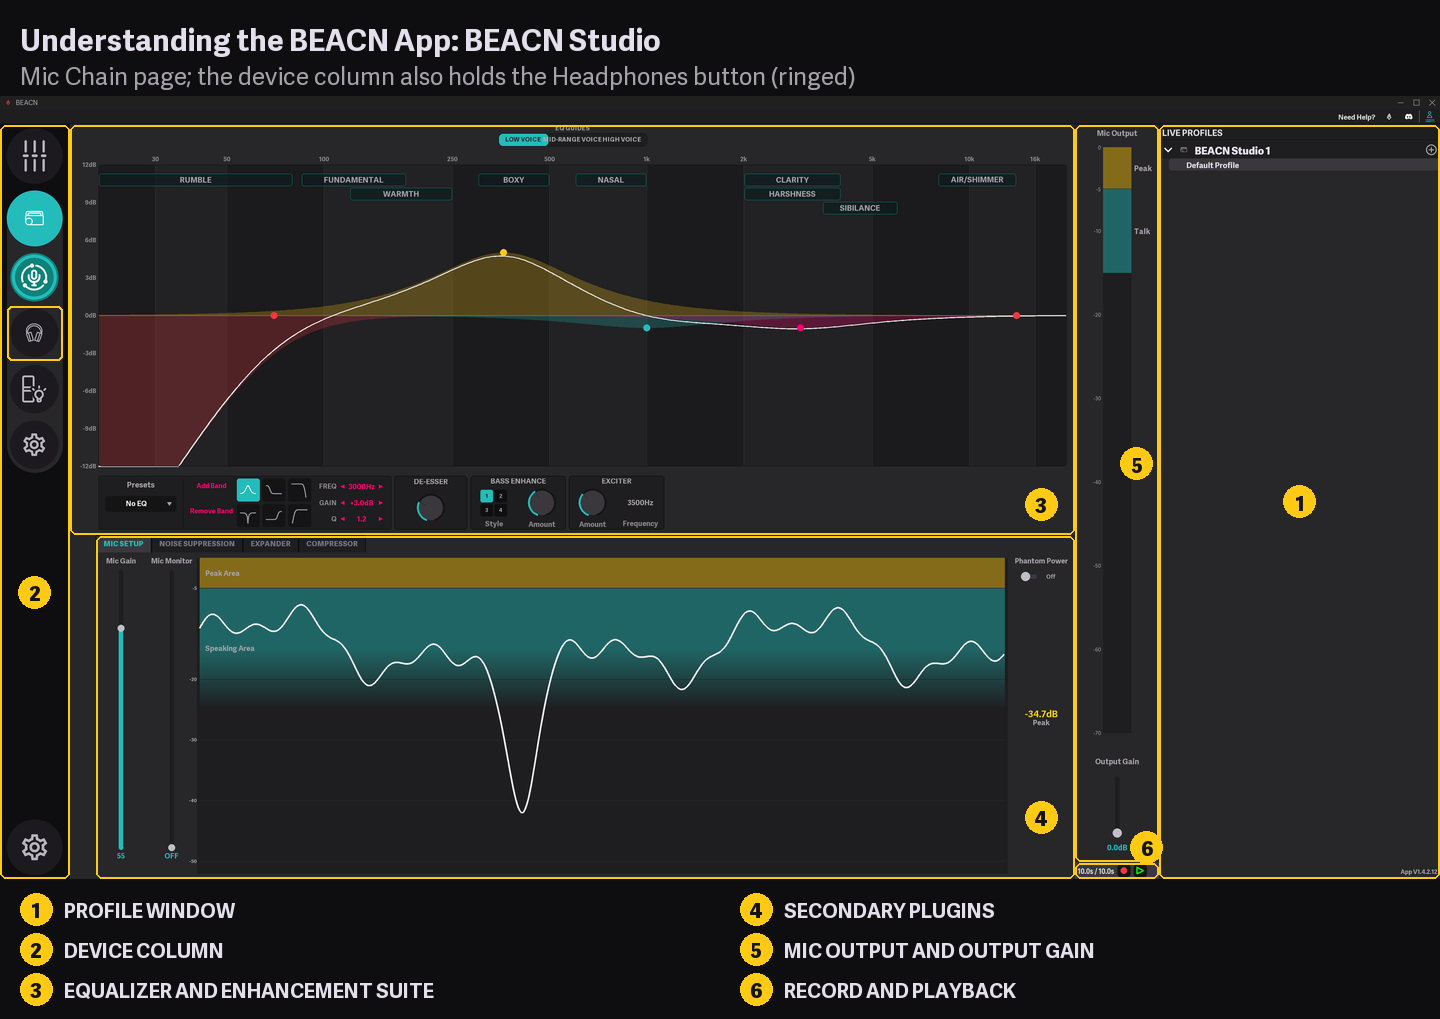Screen dimensions: 1440x1019
Task: Click the device icon beside BEACN Studio 1
Action: click(x=1184, y=150)
